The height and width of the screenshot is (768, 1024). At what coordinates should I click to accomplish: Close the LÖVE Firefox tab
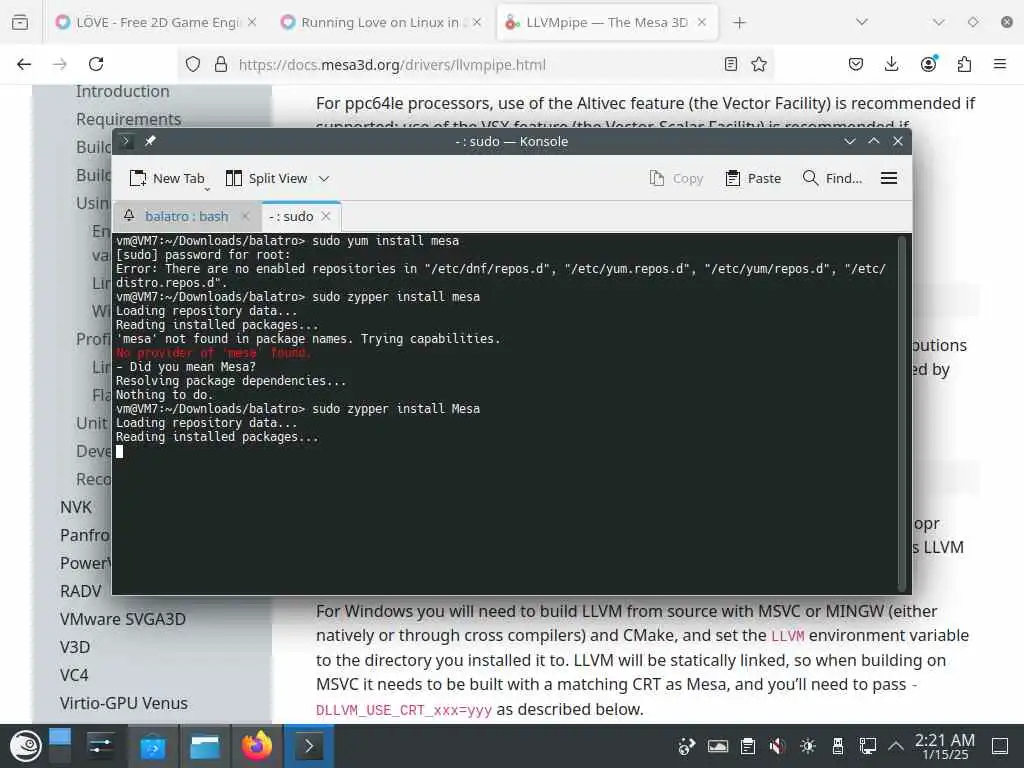(252, 22)
